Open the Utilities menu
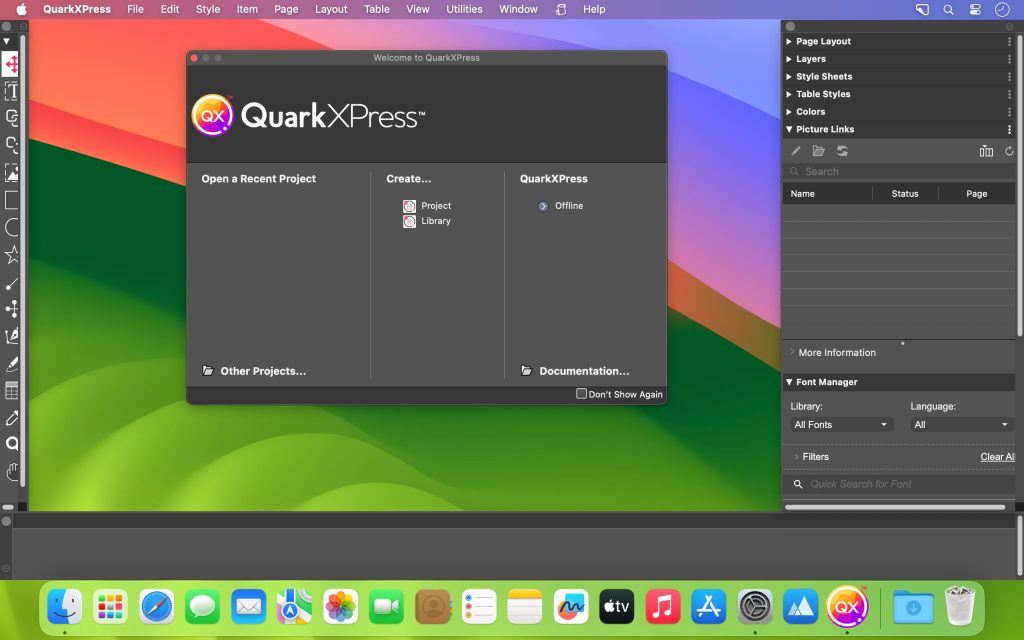The image size is (1024, 640). pos(463,9)
